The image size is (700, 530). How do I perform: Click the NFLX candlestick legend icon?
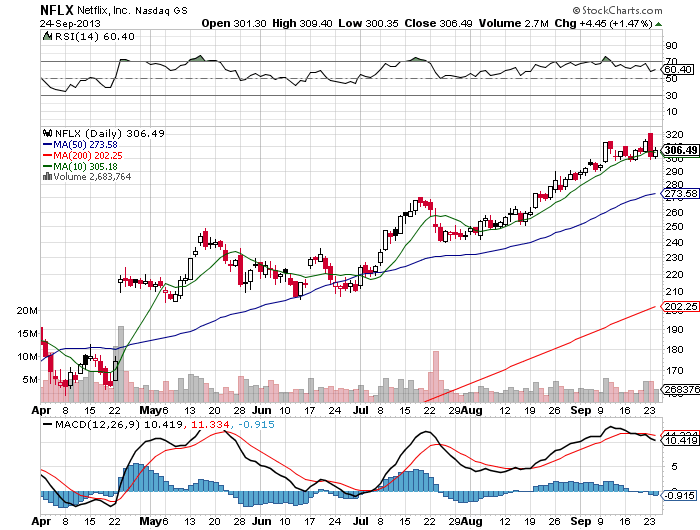(x=47, y=133)
